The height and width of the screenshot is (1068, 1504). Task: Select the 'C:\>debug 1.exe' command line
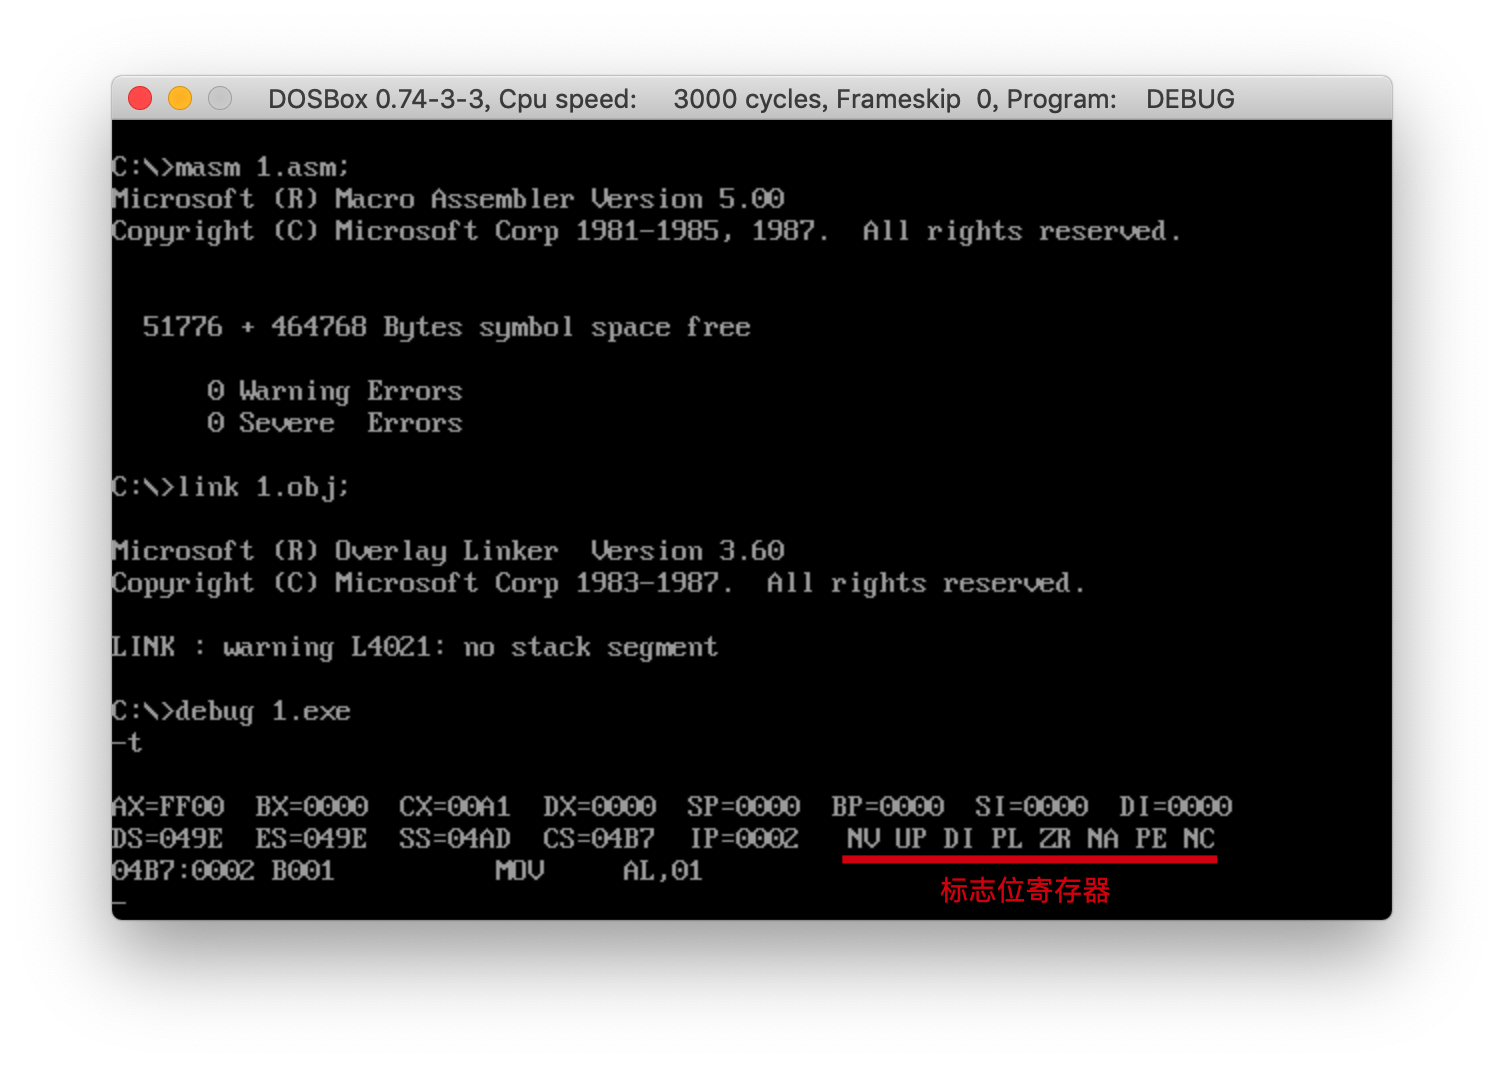231,711
